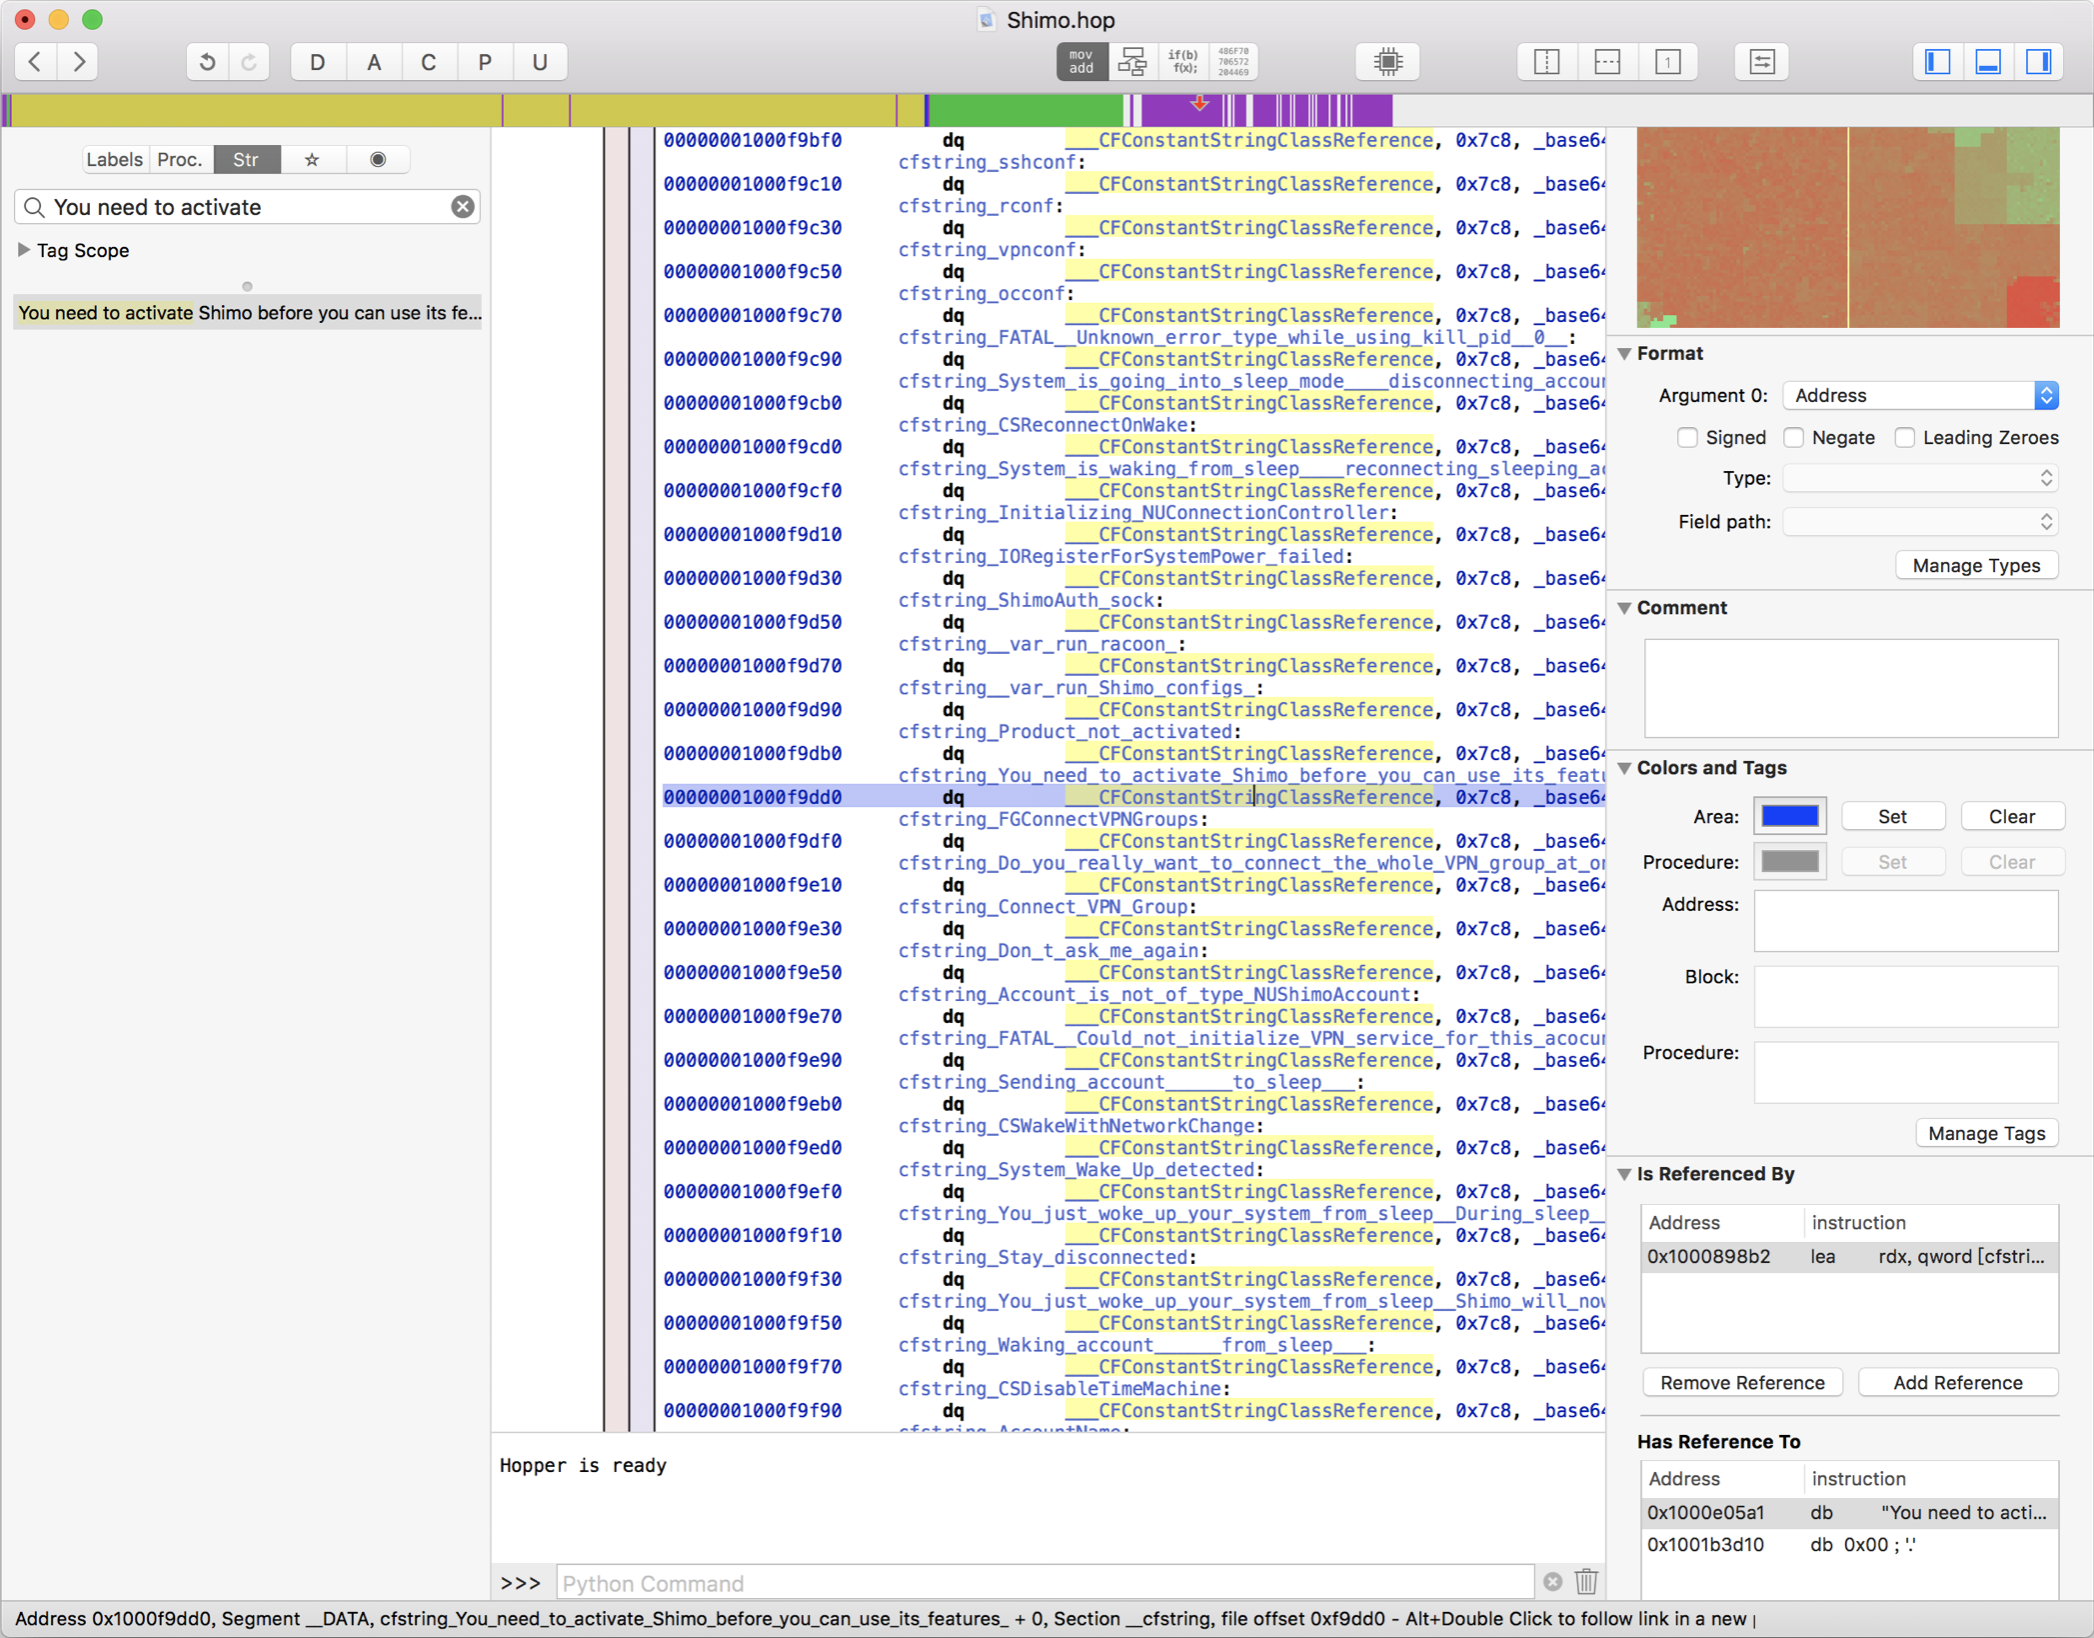Select the Labels tab
This screenshot has height=1638, width=2094.
tap(114, 160)
